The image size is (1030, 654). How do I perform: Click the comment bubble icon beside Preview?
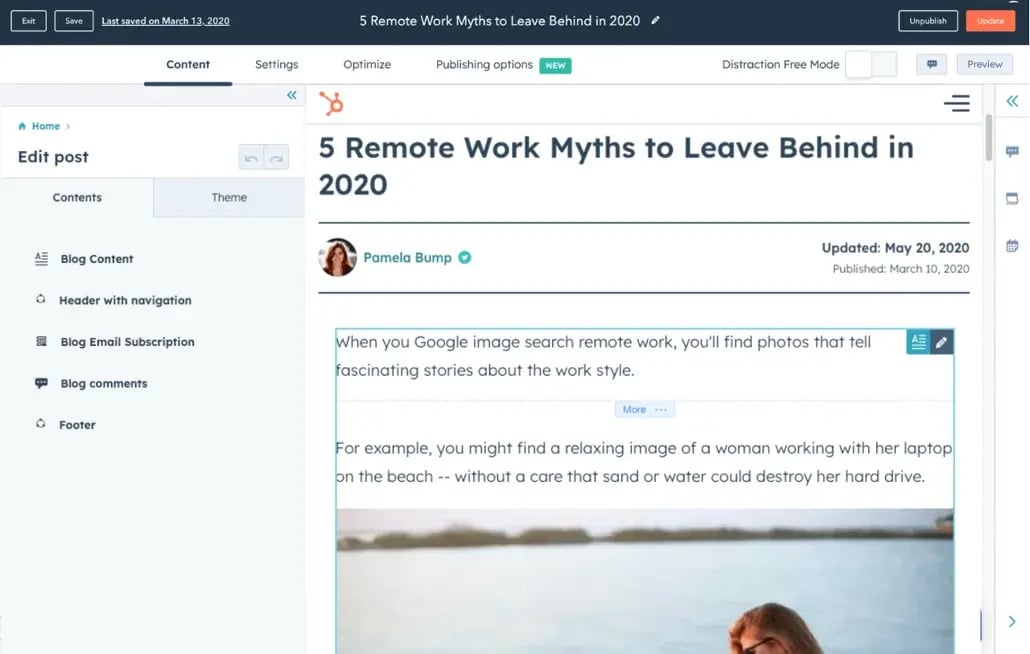933,63
